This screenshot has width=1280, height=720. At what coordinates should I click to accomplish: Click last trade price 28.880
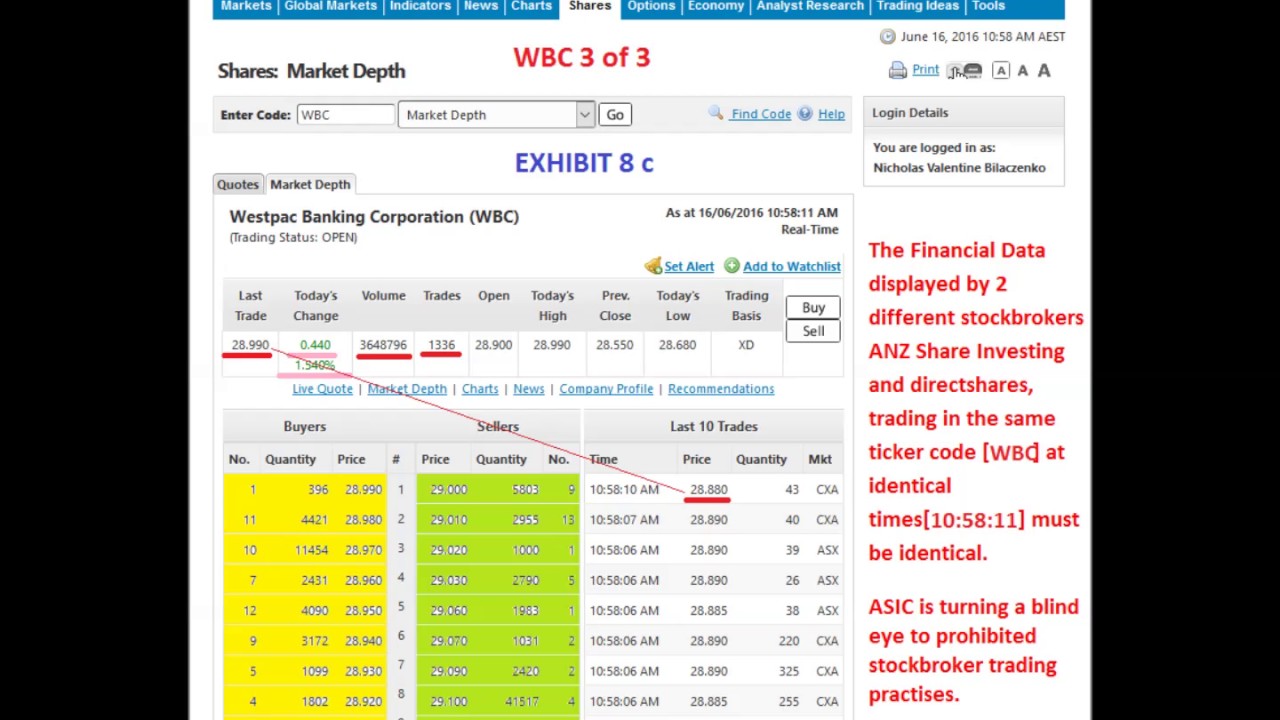[x=708, y=490]
